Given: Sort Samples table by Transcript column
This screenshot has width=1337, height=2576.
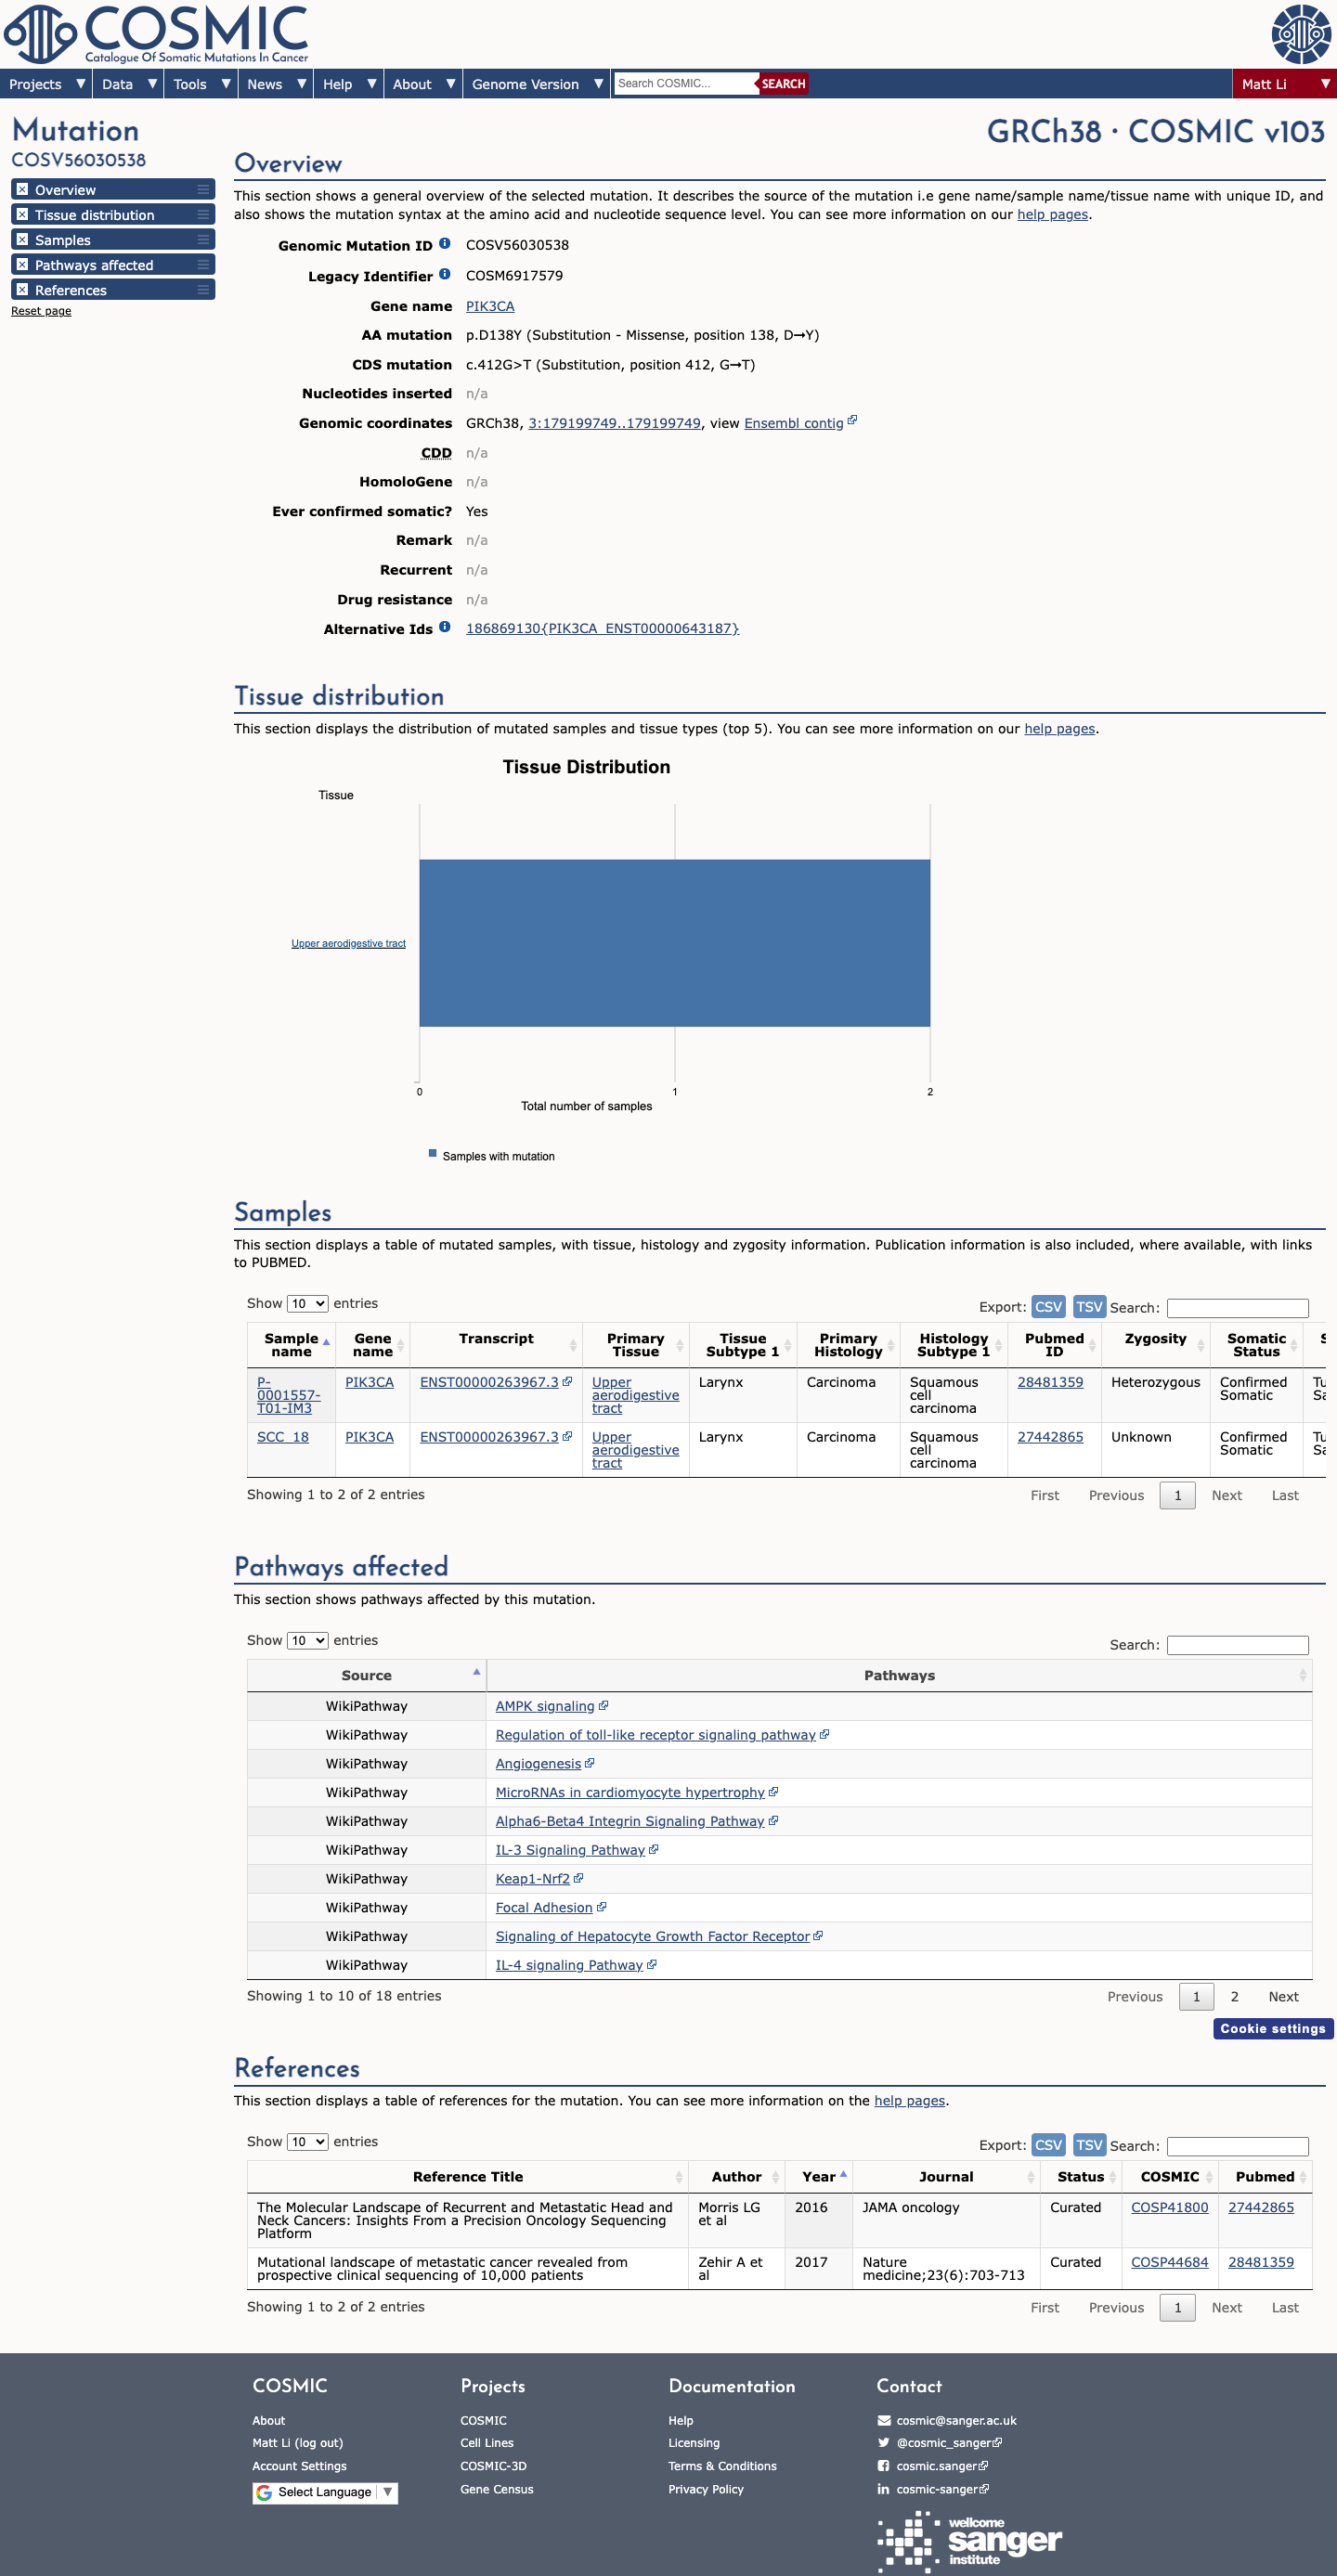Looking at the screenshot, I should [x=496, y=1345].
